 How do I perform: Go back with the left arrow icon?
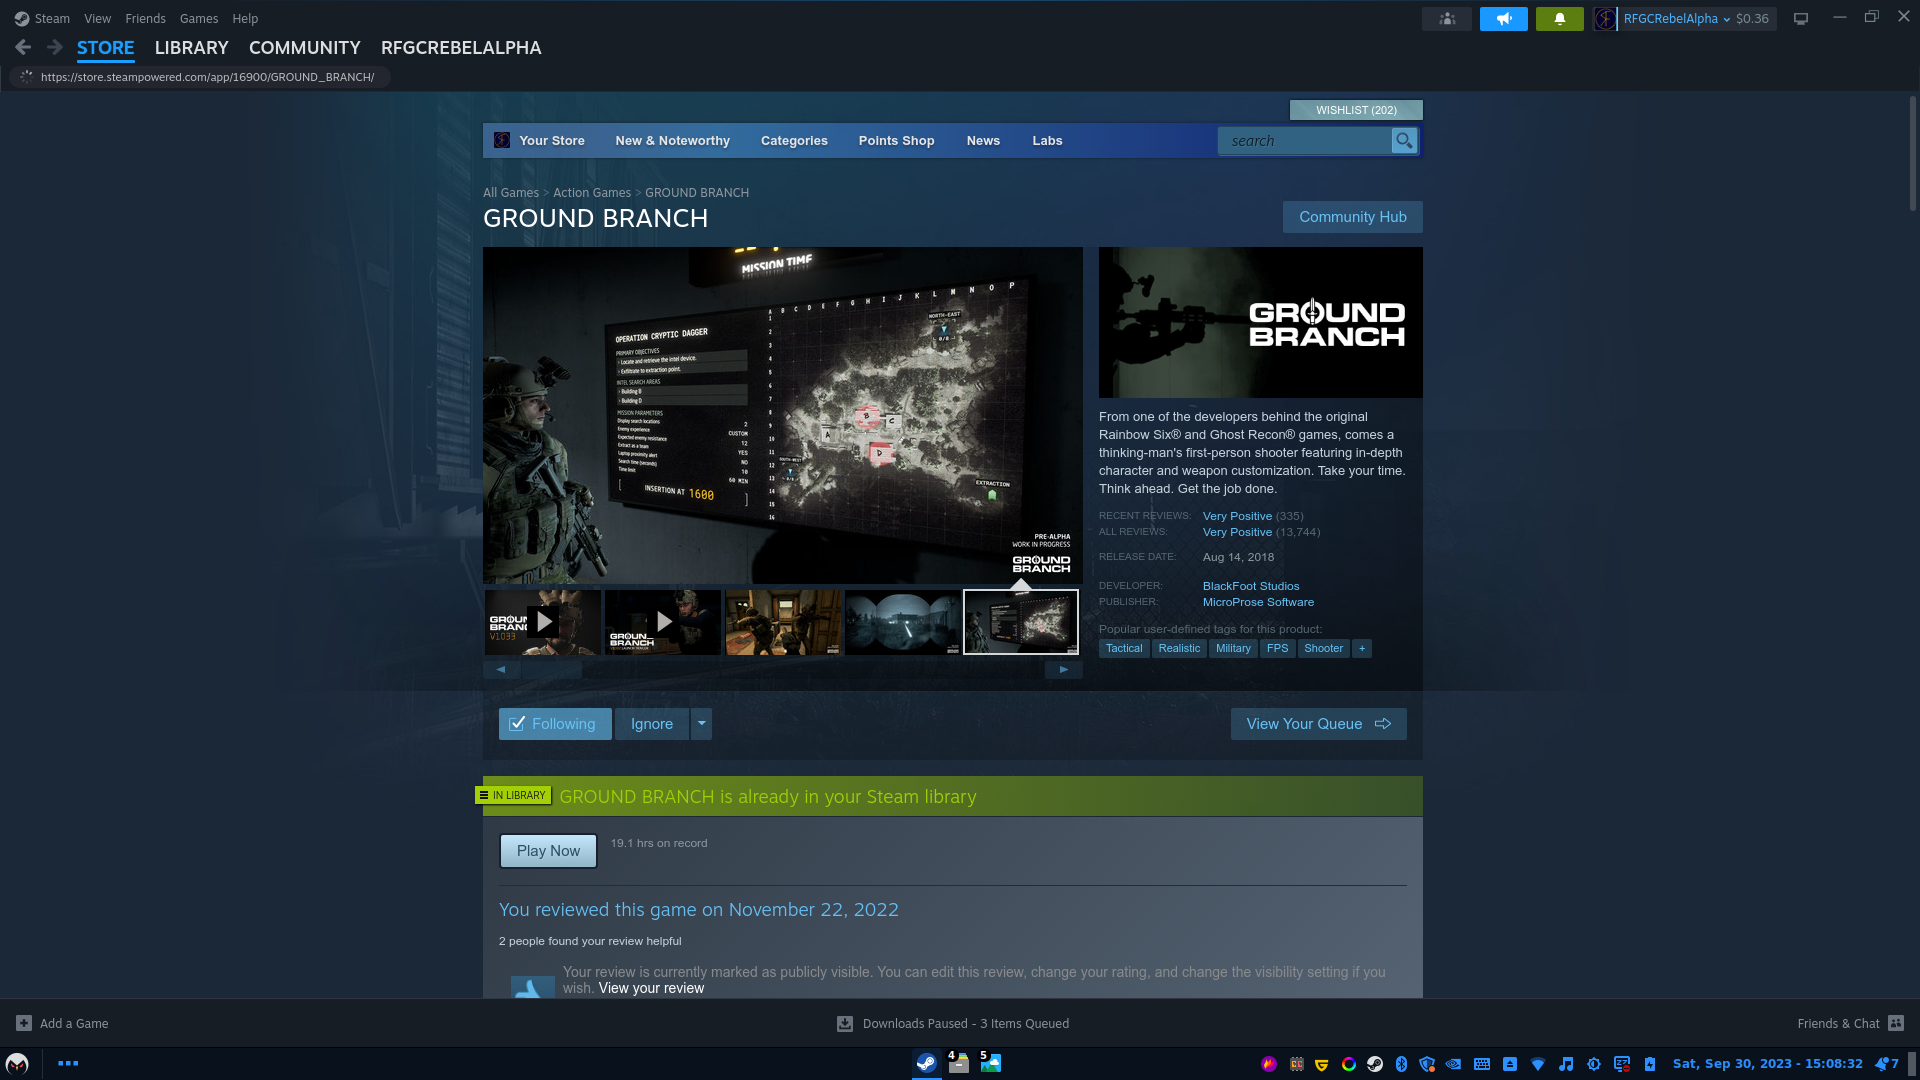coord(23,48)
